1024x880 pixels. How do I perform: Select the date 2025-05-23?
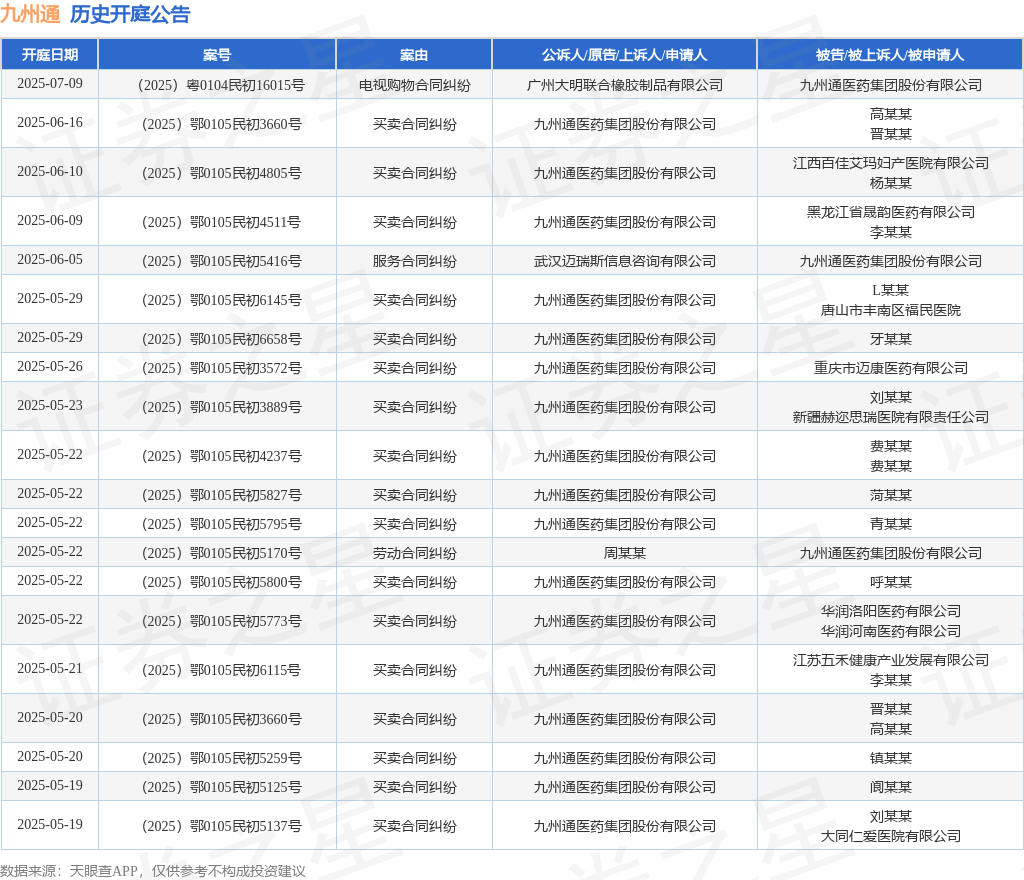click(x=50, y=406)
